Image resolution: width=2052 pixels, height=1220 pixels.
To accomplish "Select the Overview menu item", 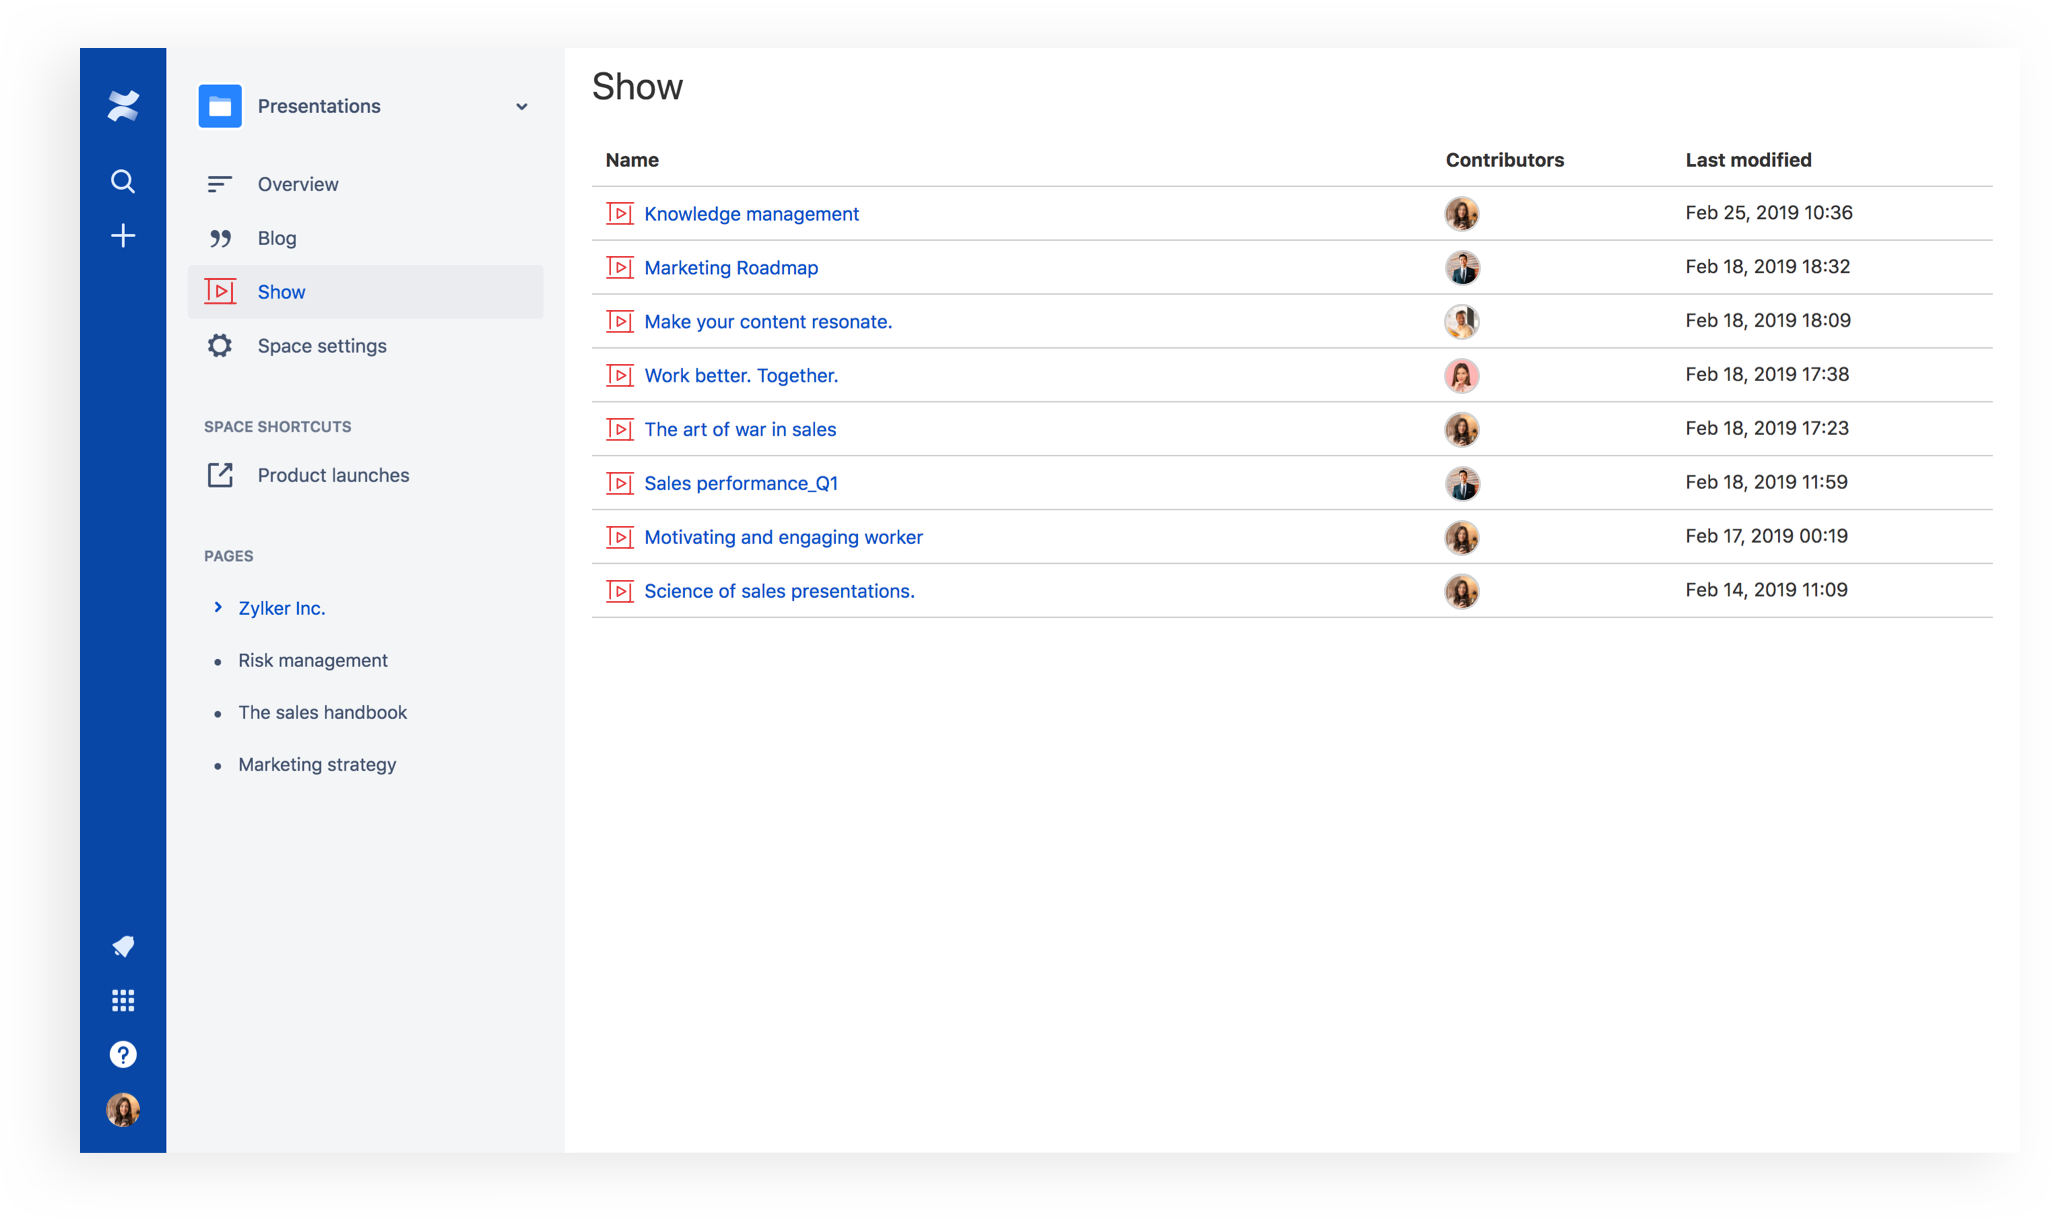I will coord(296,183).
